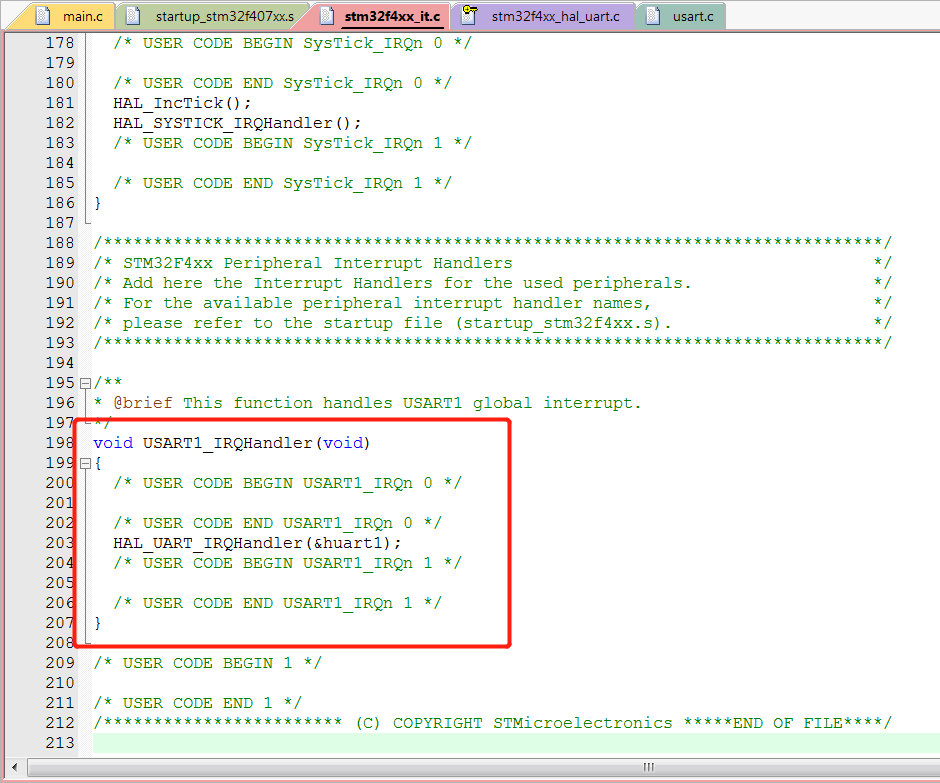Screen dimensions: 940x783
Task: Click the 'For the available peripheral' comment line
Action: (372, 303)
